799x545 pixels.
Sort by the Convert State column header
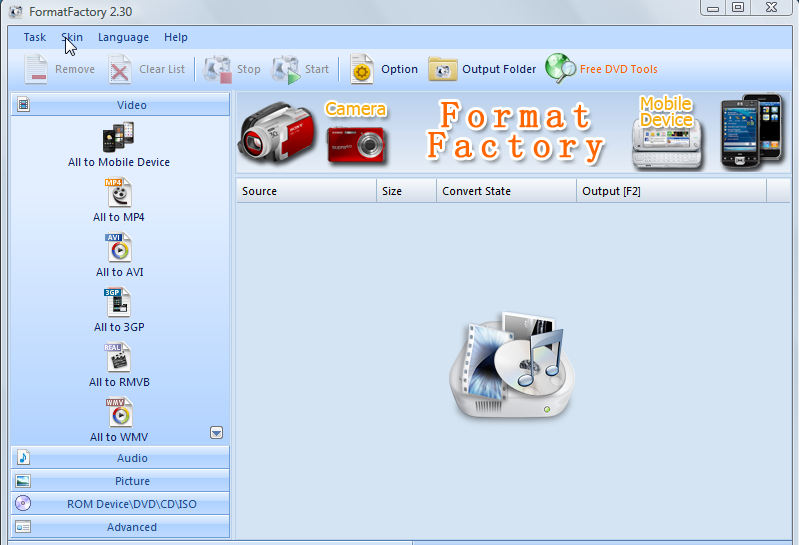click(506, 191)
